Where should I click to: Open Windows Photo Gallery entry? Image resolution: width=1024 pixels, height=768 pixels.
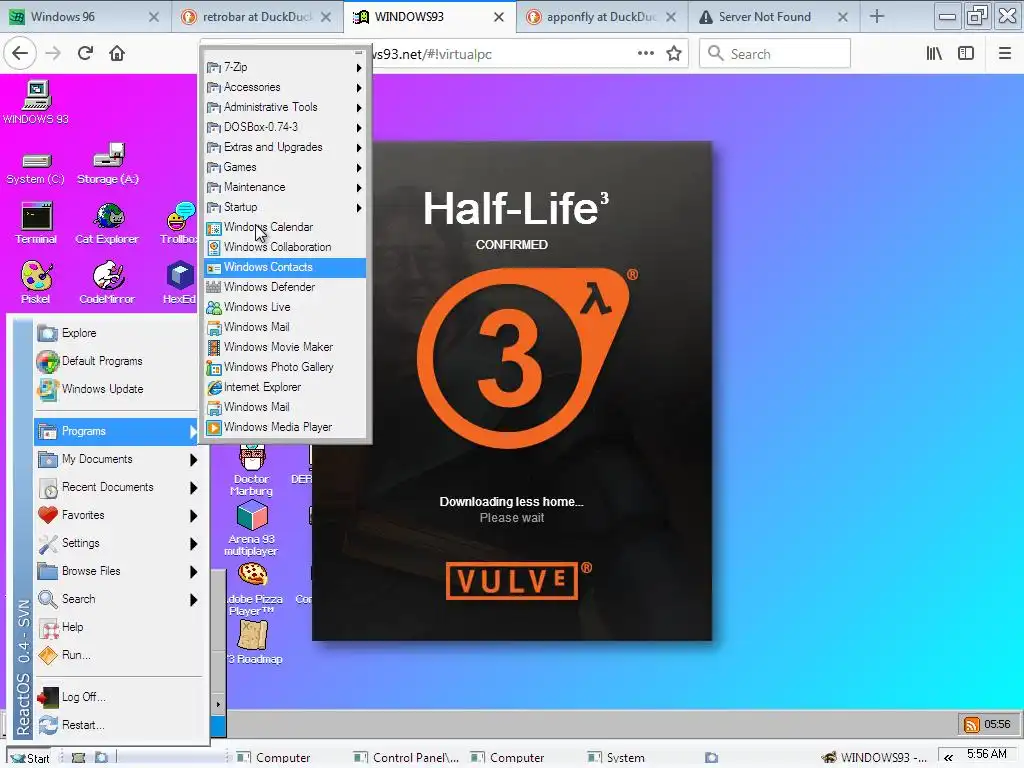[x=285, y=367]
